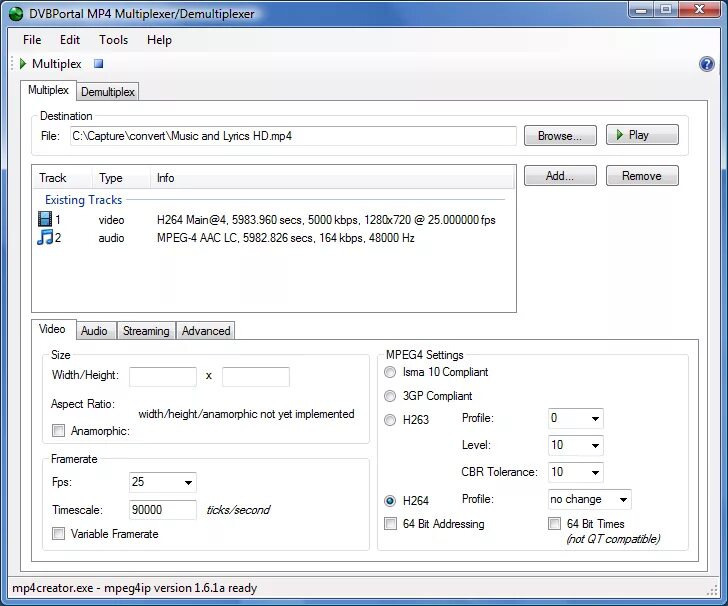Viewport: 728px width, 606px height.
Task: Click the Browse... button
Action: click(560, 136)
